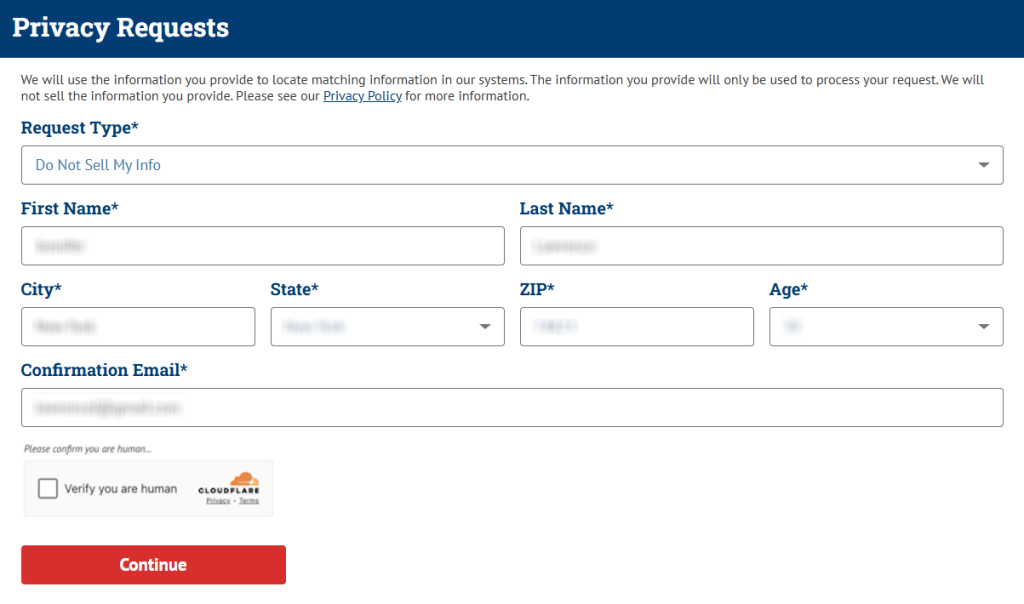
Task: Click the Age field label
Action: point(788,289)
